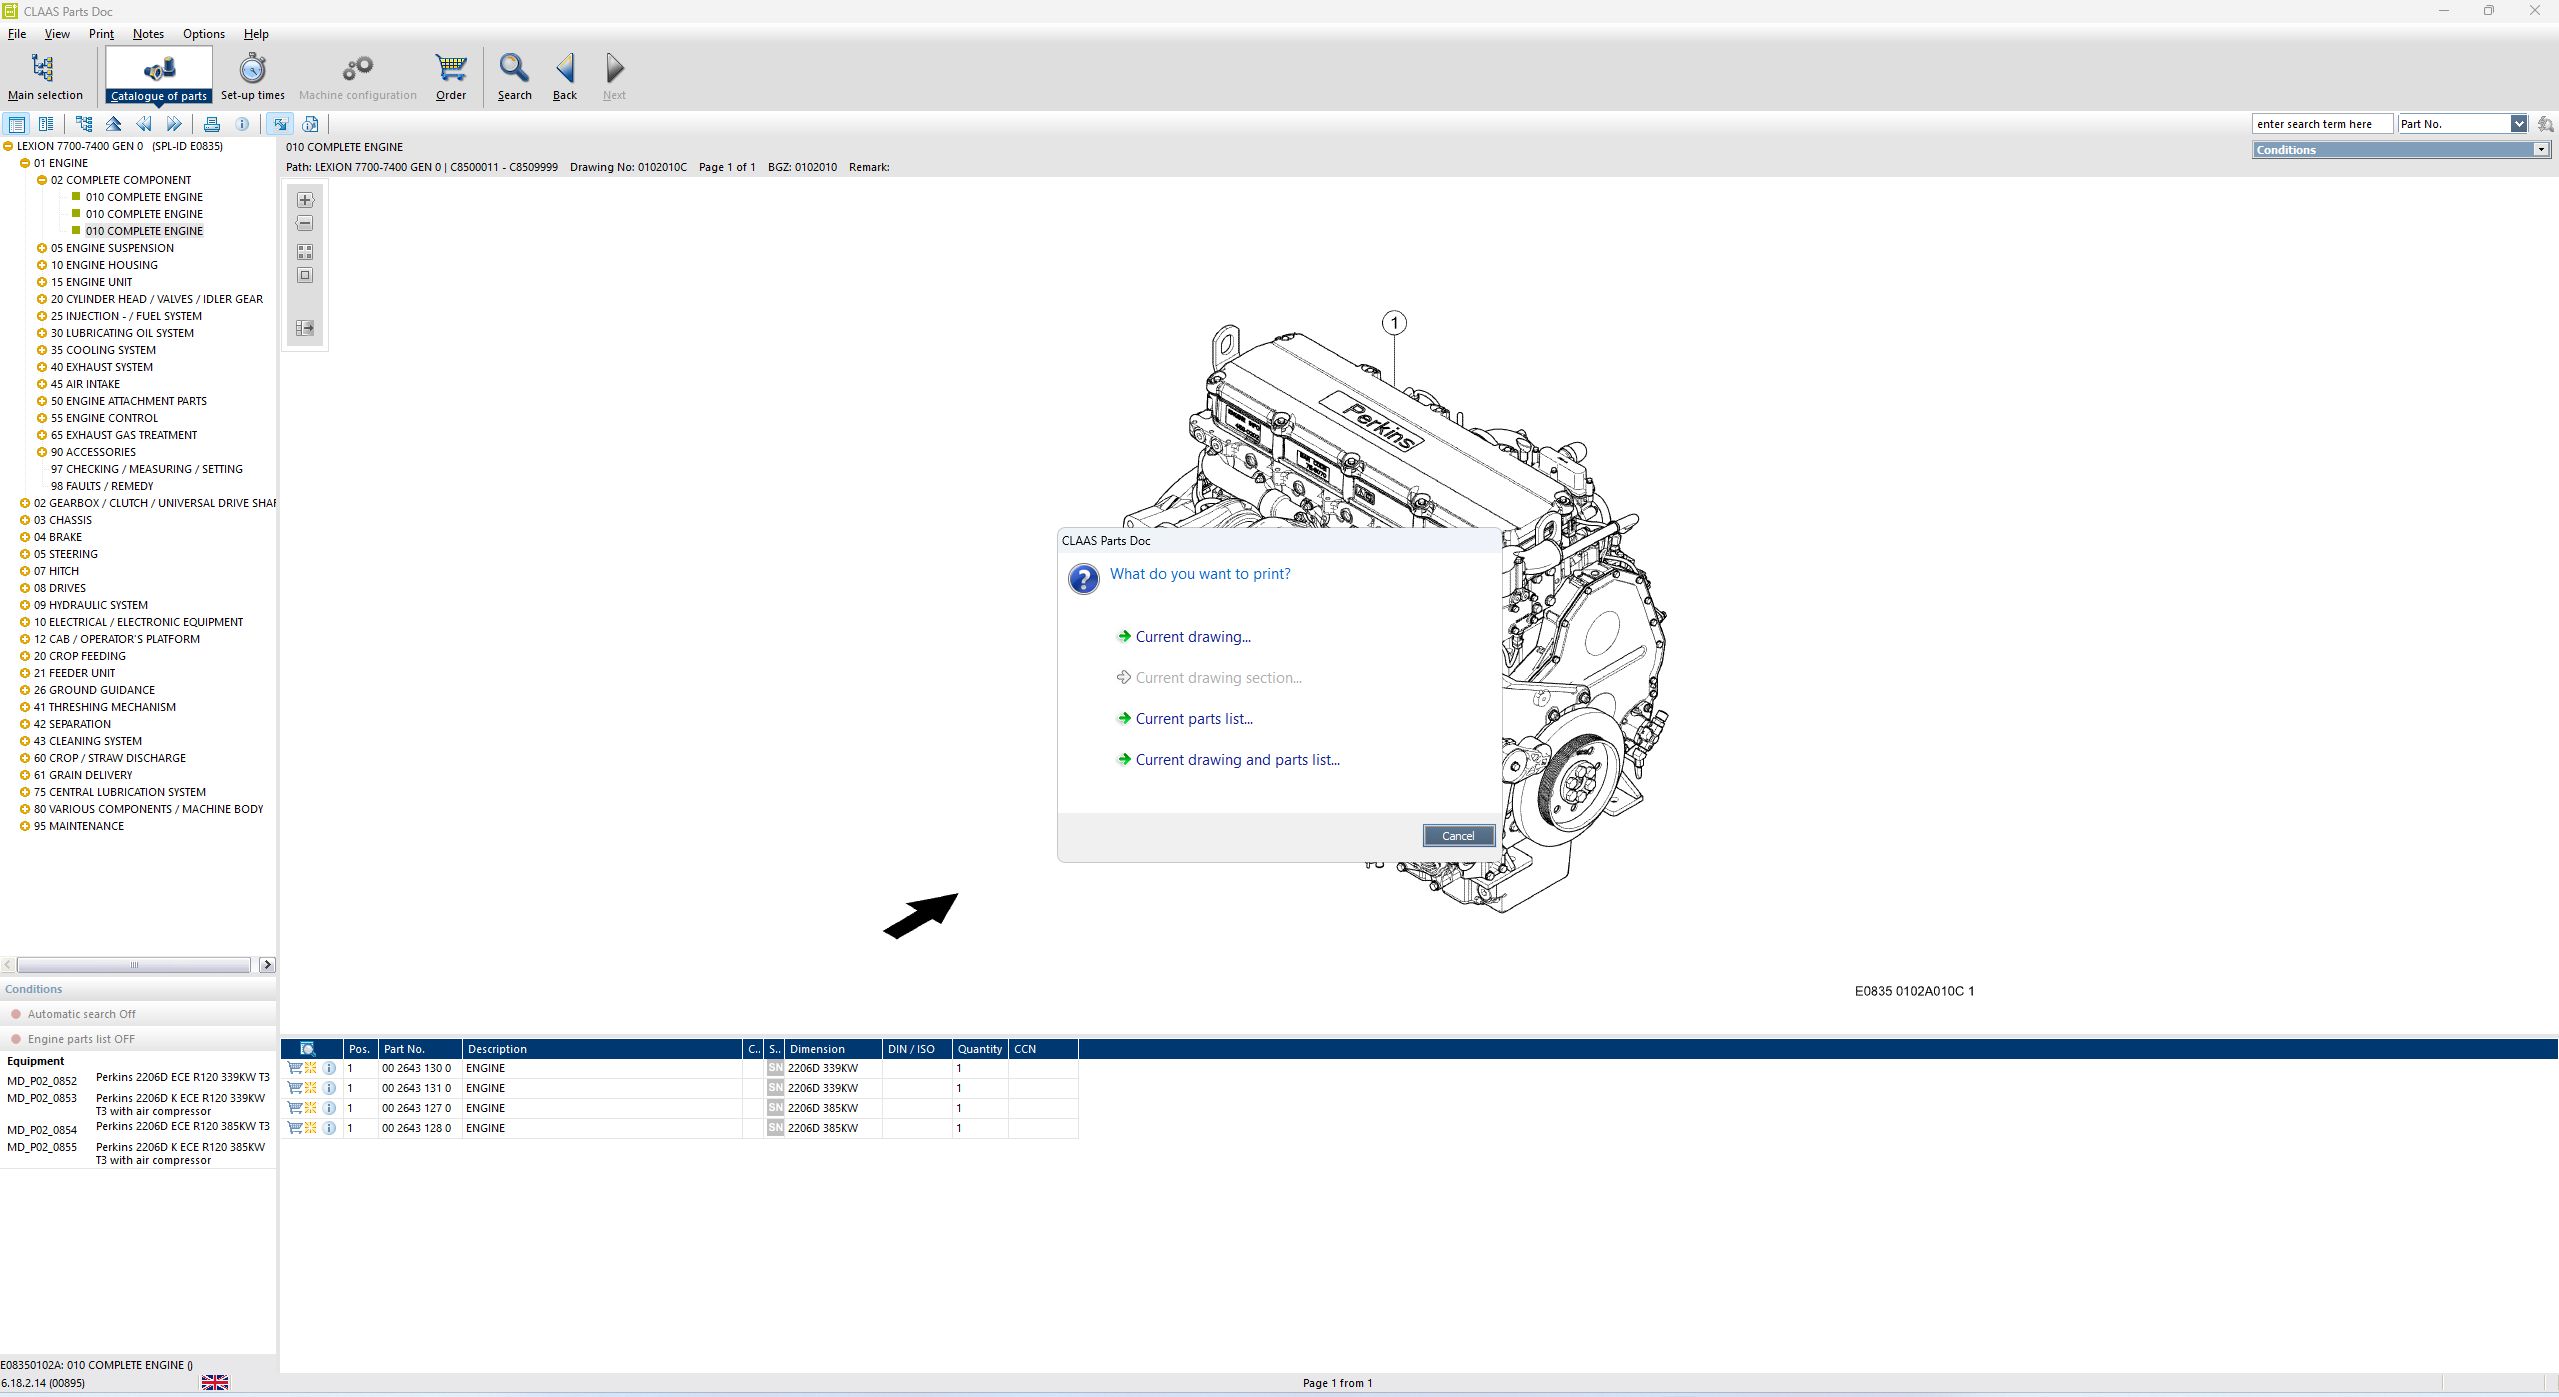Zoom out drawing with minus button
Screen dimensions: 2559x1397
pyautogui.click(x=305, y=224)
